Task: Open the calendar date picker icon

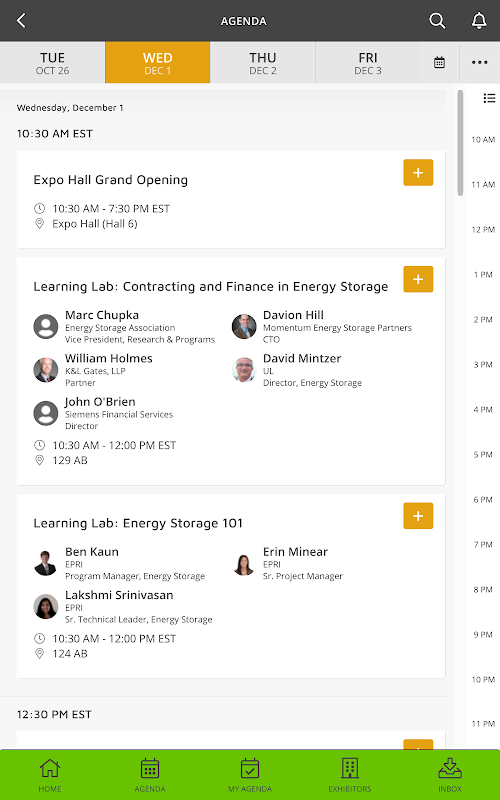Action: click(439, 63)
